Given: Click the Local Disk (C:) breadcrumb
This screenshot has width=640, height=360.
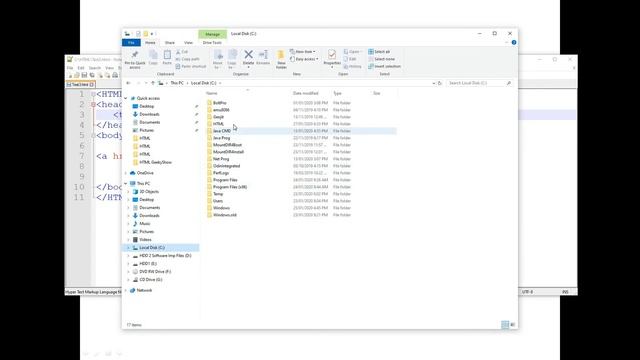Looking at the screenshot, I should 203,83.
